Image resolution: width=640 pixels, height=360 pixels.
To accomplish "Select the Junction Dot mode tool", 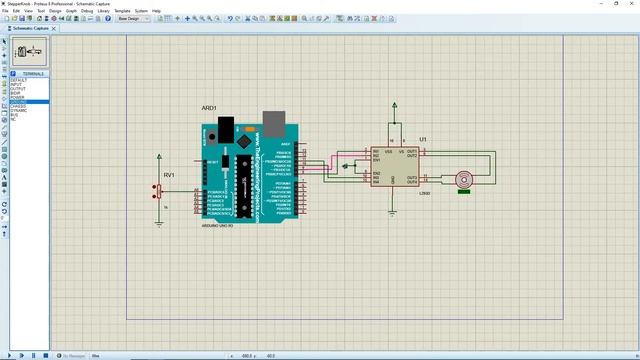I will click(4, 56).
